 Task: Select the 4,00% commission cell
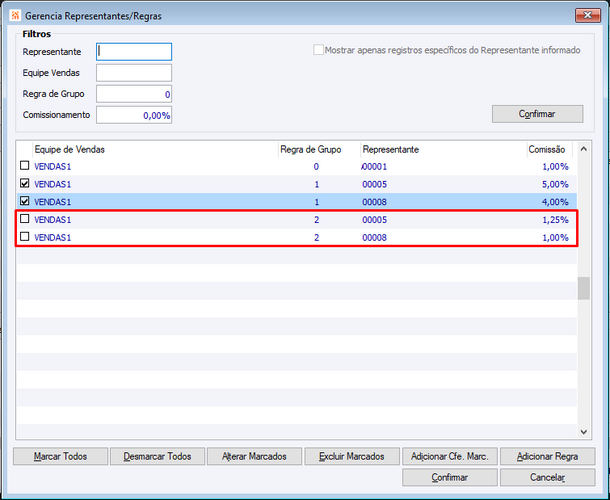555,202
